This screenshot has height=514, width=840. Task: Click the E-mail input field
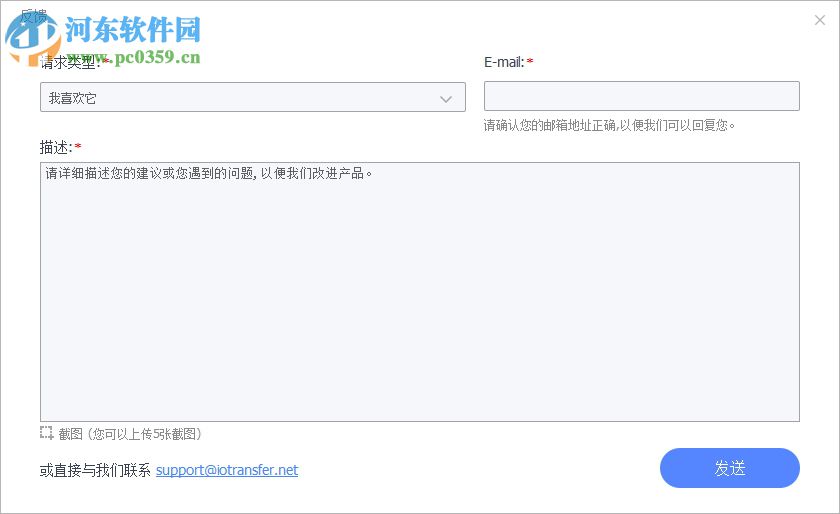coord(641,96)
